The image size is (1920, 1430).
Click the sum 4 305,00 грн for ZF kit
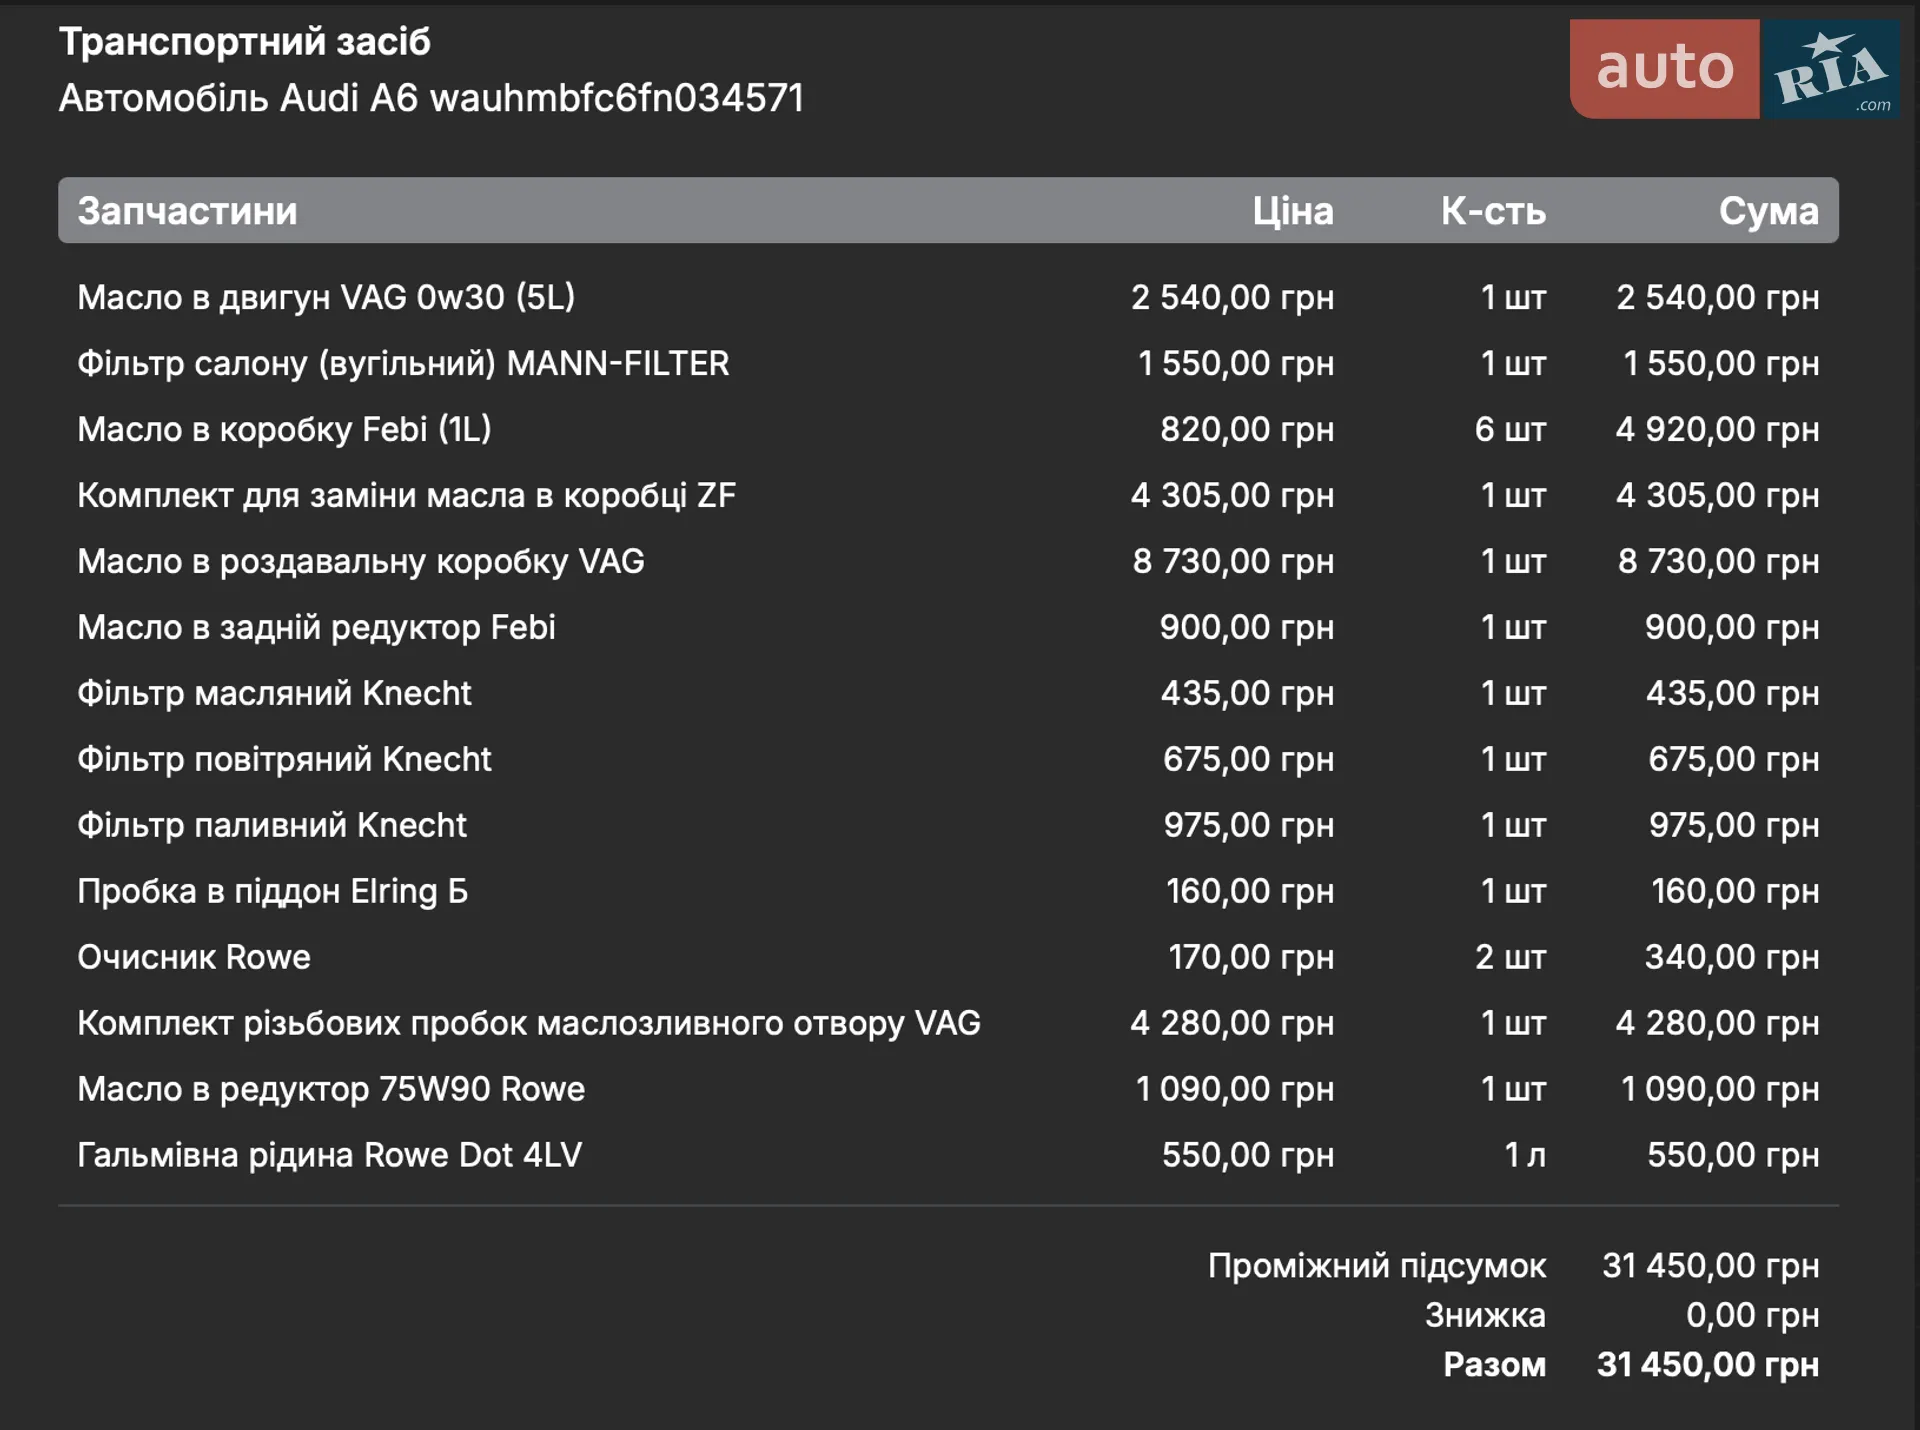[x=1718, y=495]
